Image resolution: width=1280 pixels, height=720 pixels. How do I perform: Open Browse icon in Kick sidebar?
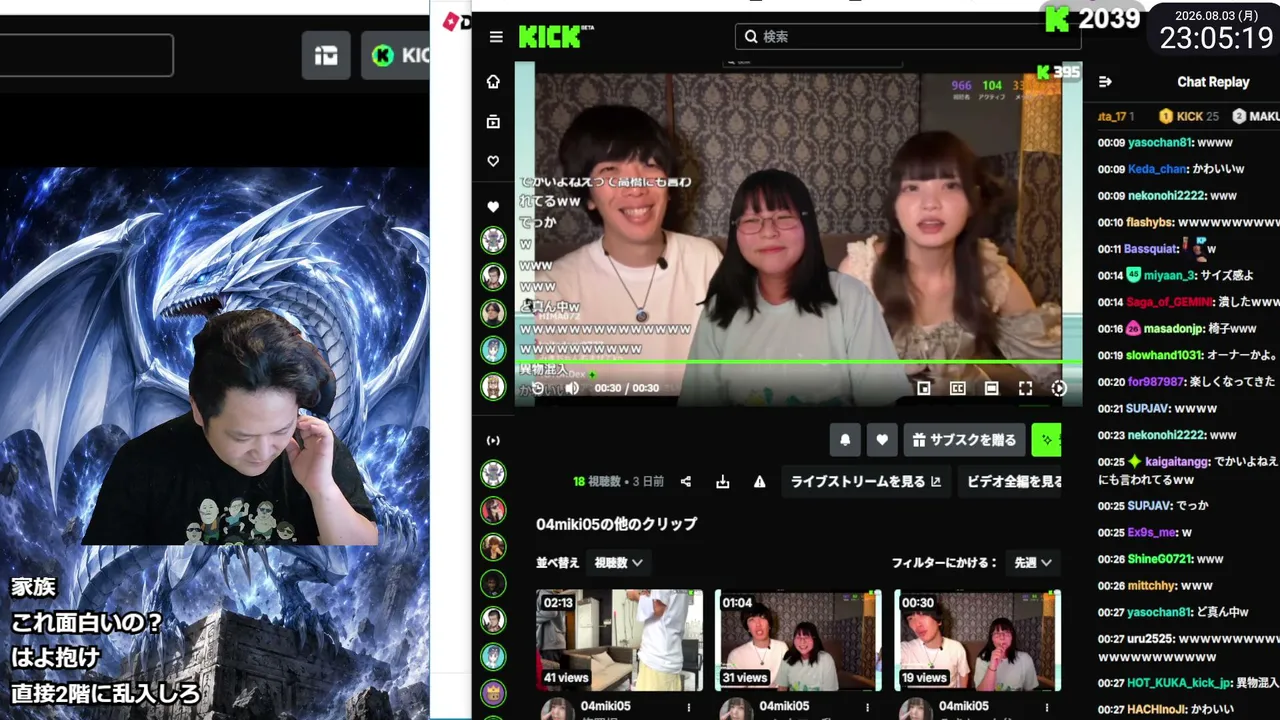tap(493, 122)
